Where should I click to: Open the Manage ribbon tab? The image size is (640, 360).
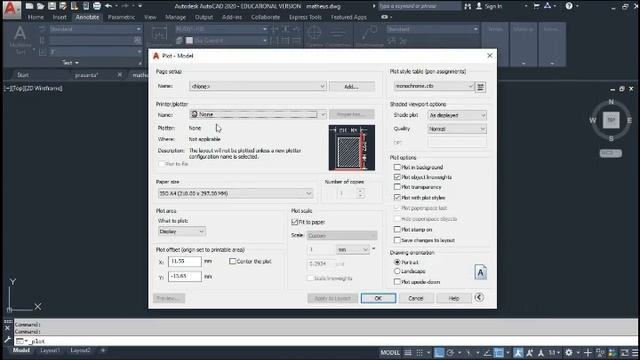click(176, 17)
